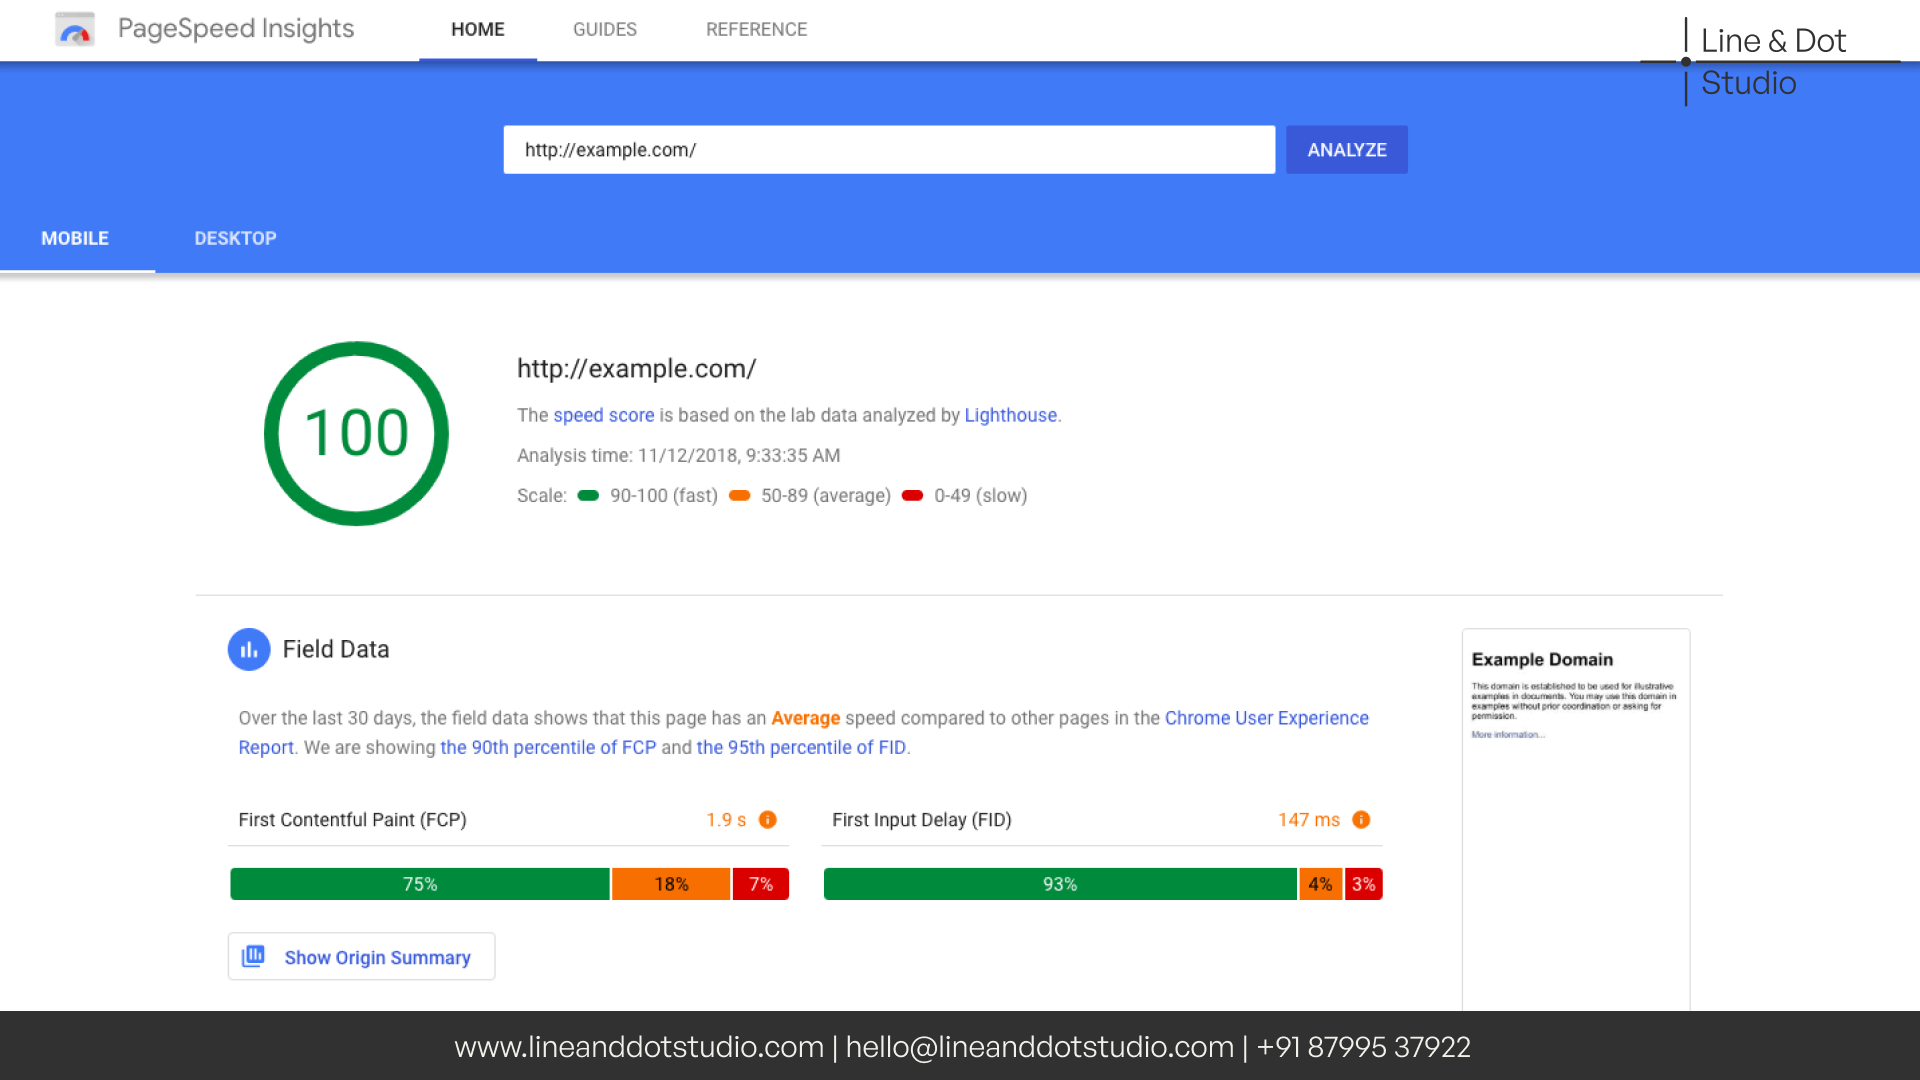1920x1080 pixels.
Task: Click the 100 speed score gauge
Action: tap(356, 434)
